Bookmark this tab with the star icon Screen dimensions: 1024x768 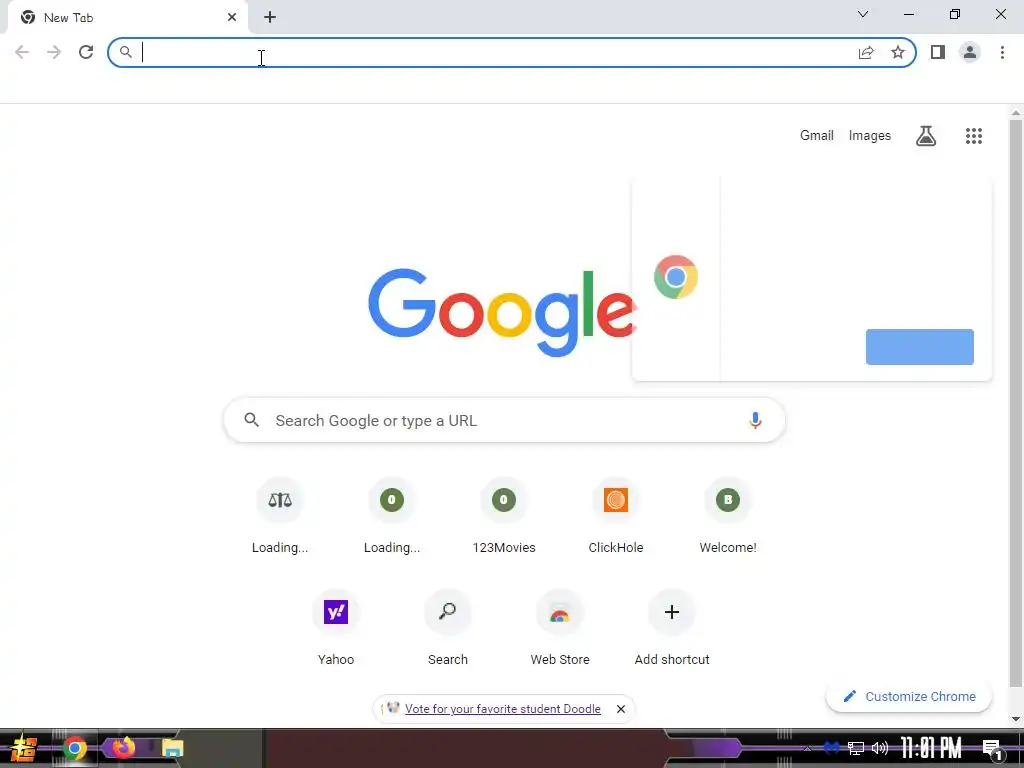898,52
